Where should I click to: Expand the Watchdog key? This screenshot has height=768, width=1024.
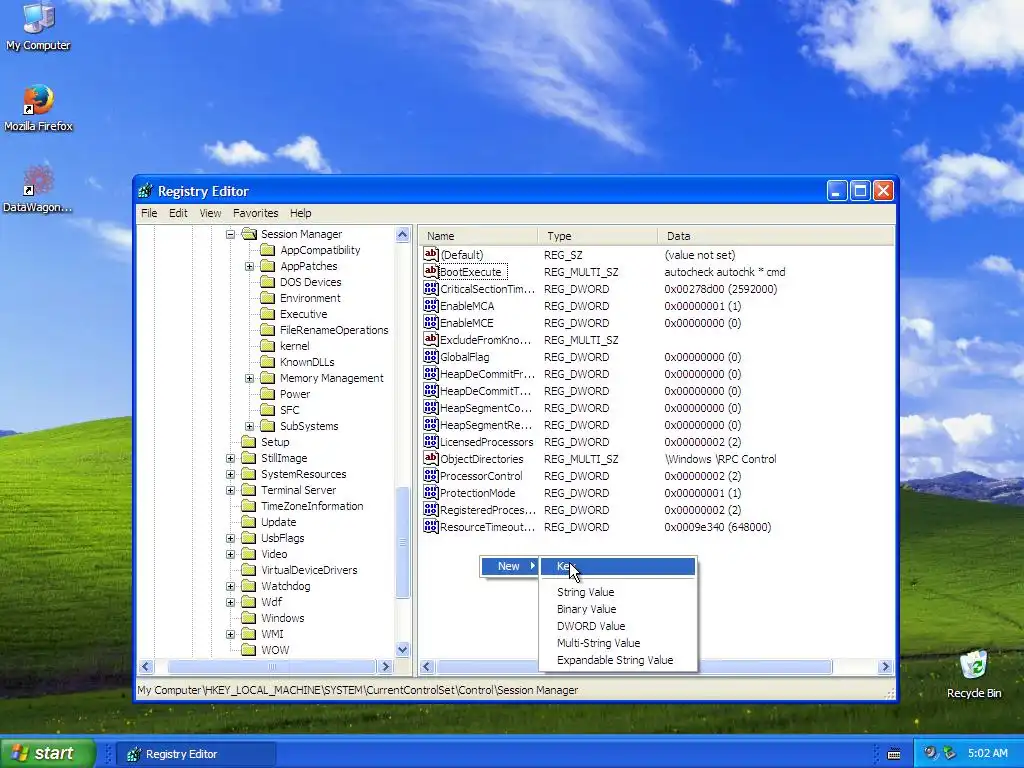point(231,586)
